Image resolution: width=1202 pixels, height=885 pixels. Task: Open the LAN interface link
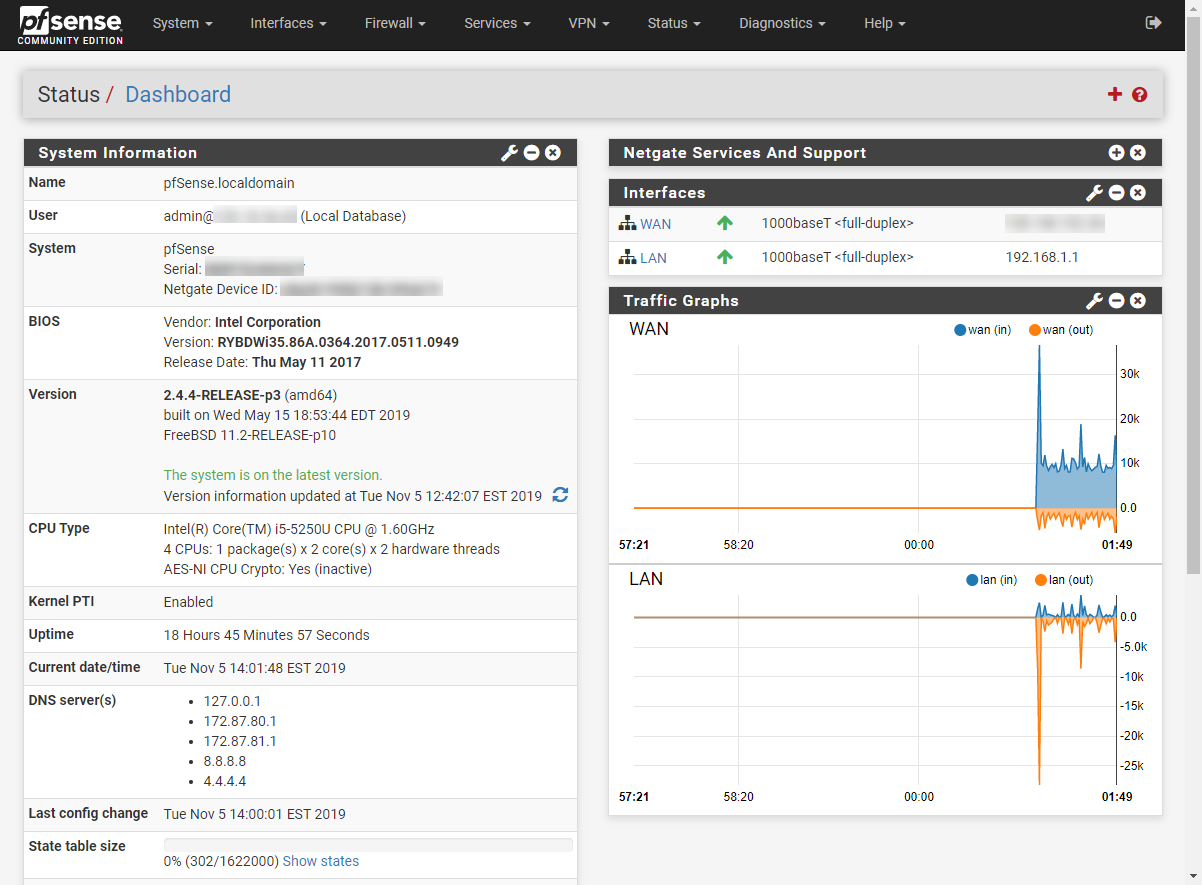click(x=653, y=257)
